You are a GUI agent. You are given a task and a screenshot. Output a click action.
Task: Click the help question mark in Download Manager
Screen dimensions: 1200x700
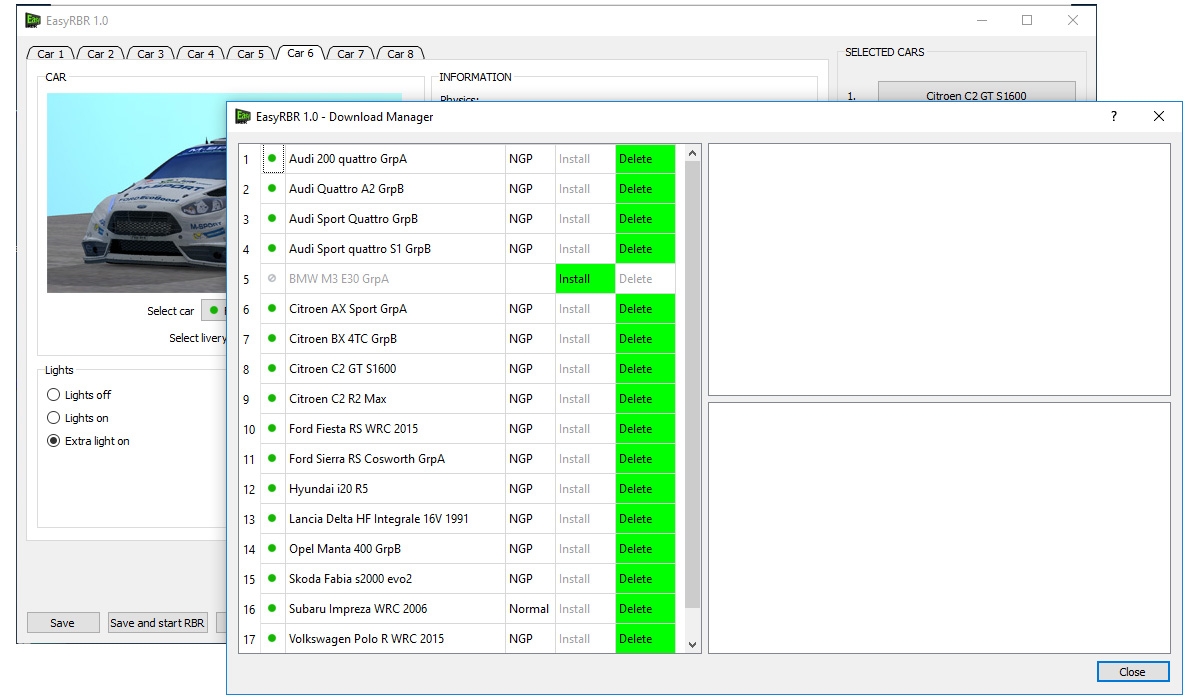pos(1114,116)
